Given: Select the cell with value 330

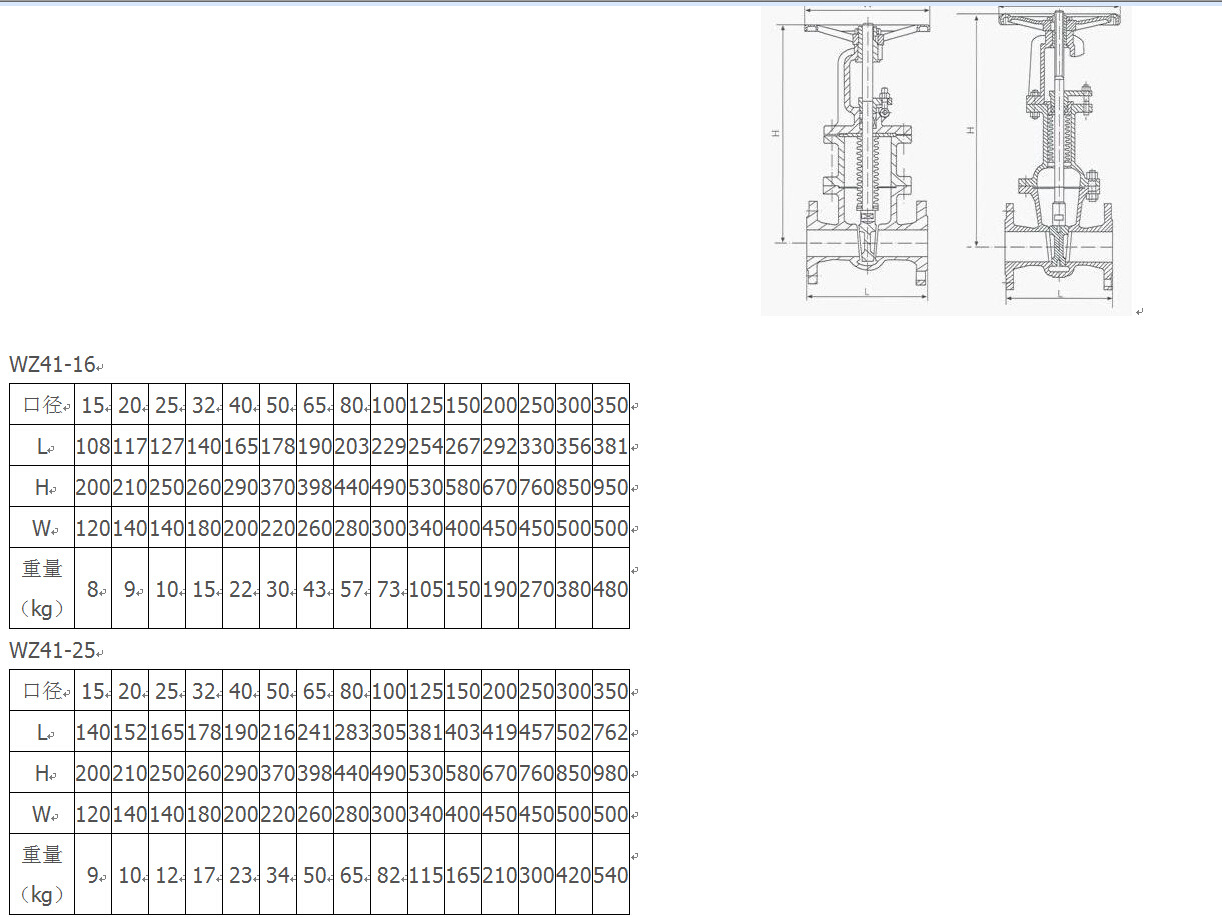Looking at the screenshot, I should [537, 446].
